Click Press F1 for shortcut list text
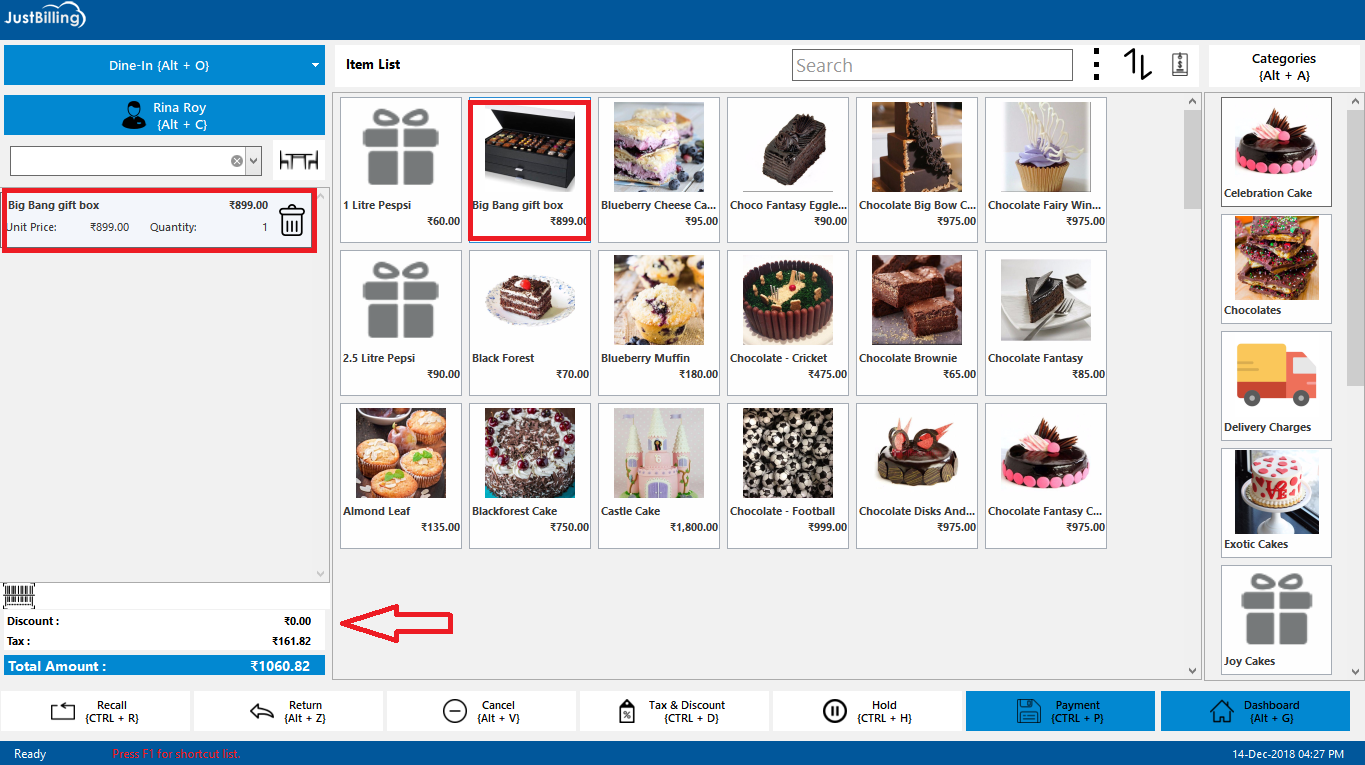The width and height of the screenshot is (1365, 765). (x=177, y=754)
